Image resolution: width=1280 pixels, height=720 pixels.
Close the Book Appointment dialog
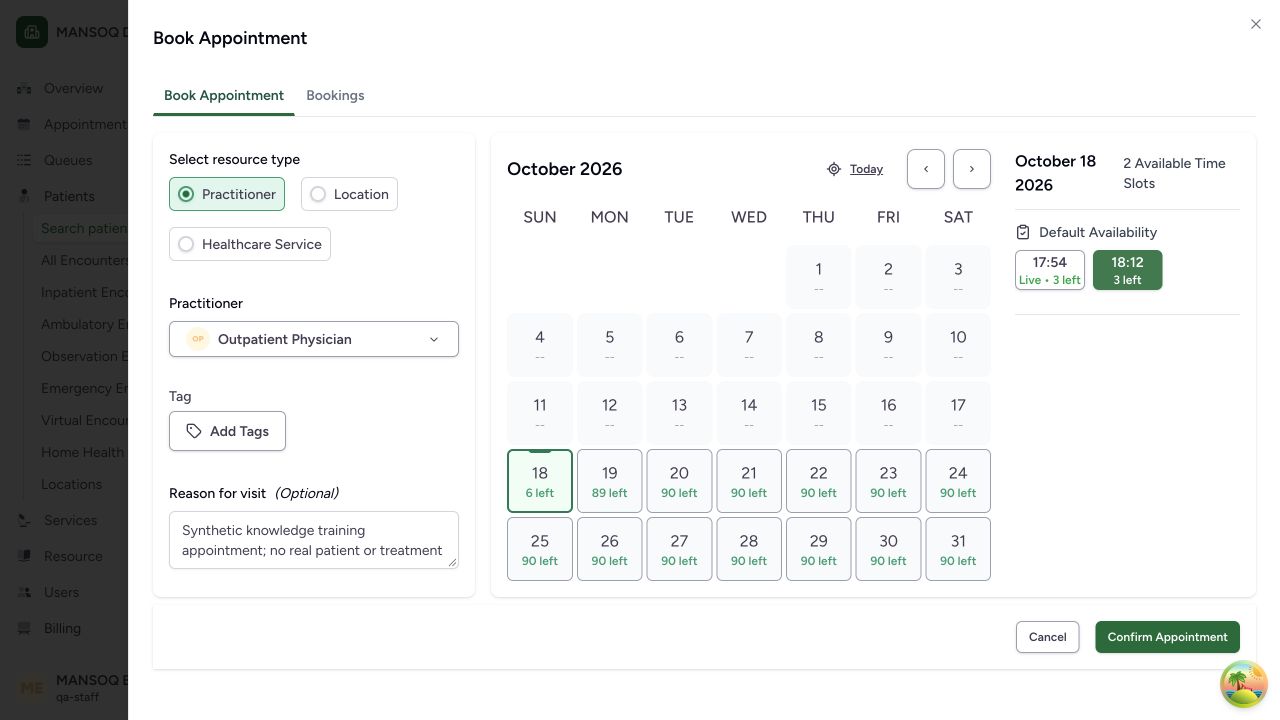point(1256,24)
